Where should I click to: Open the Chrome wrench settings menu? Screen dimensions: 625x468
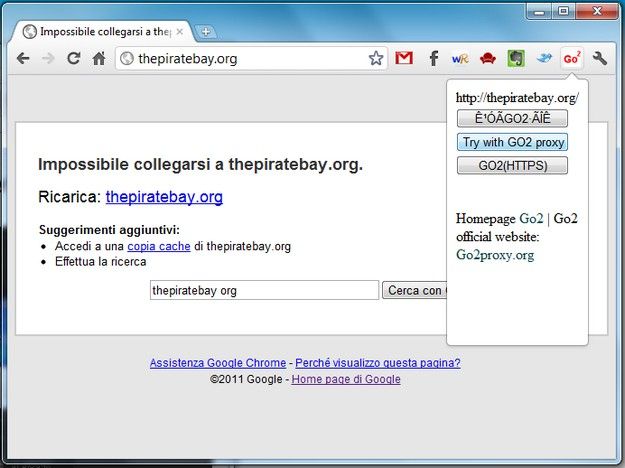click(599, 59)
